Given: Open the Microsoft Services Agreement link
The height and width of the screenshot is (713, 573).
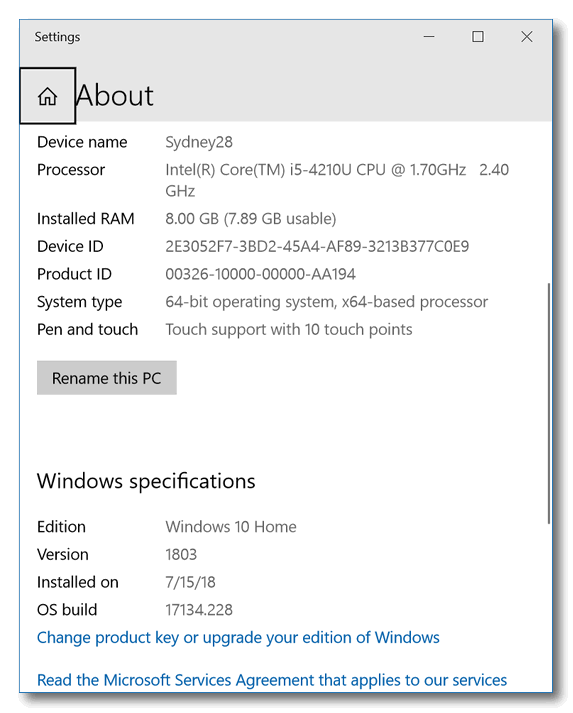Looking at the screenshot, I should 272,680.
